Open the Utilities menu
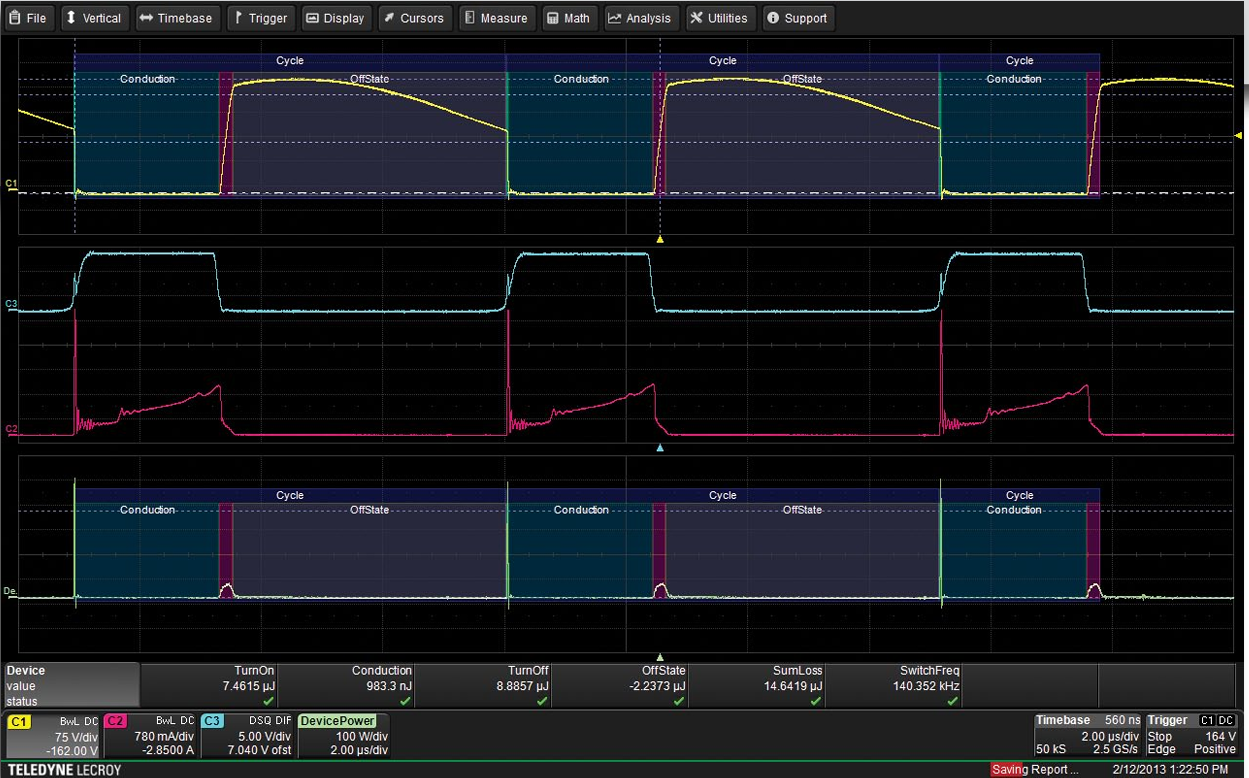Image resolution: width=1249 pixels, height=778 pixels. pyautogui.click(x=719, y=18)
